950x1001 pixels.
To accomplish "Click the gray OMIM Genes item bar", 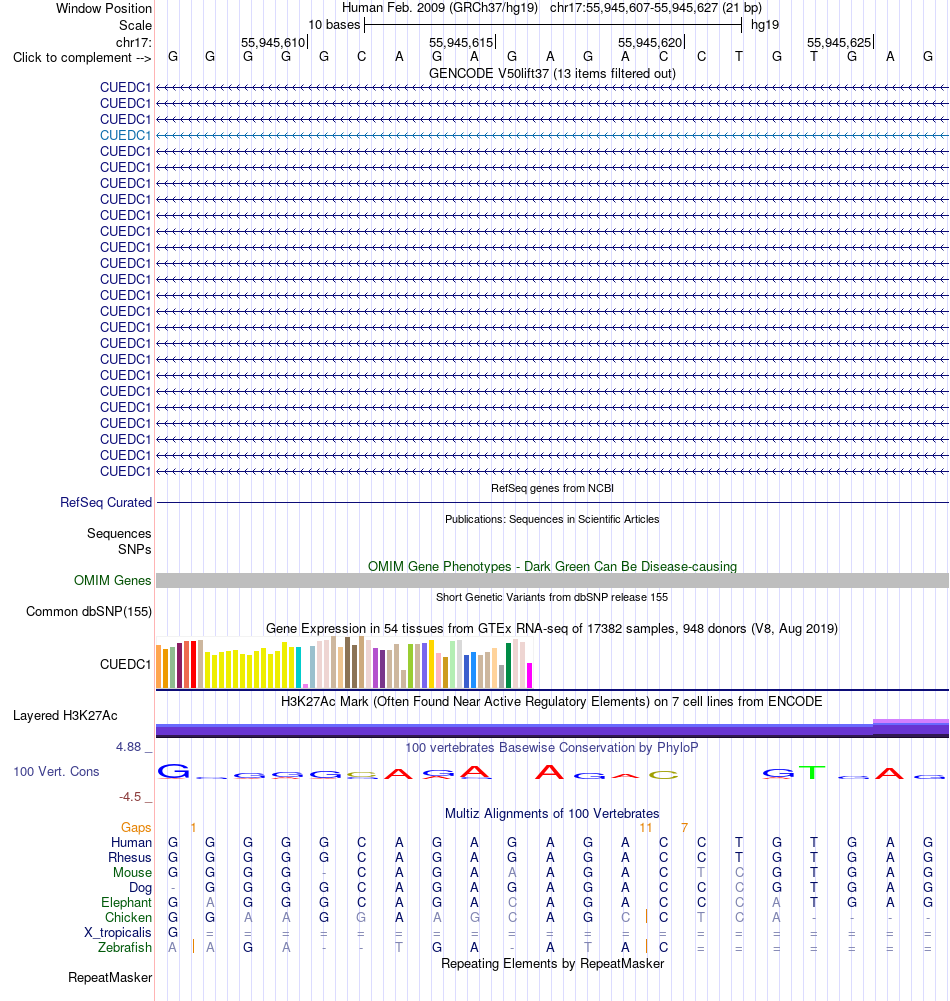I will (552, 580).
